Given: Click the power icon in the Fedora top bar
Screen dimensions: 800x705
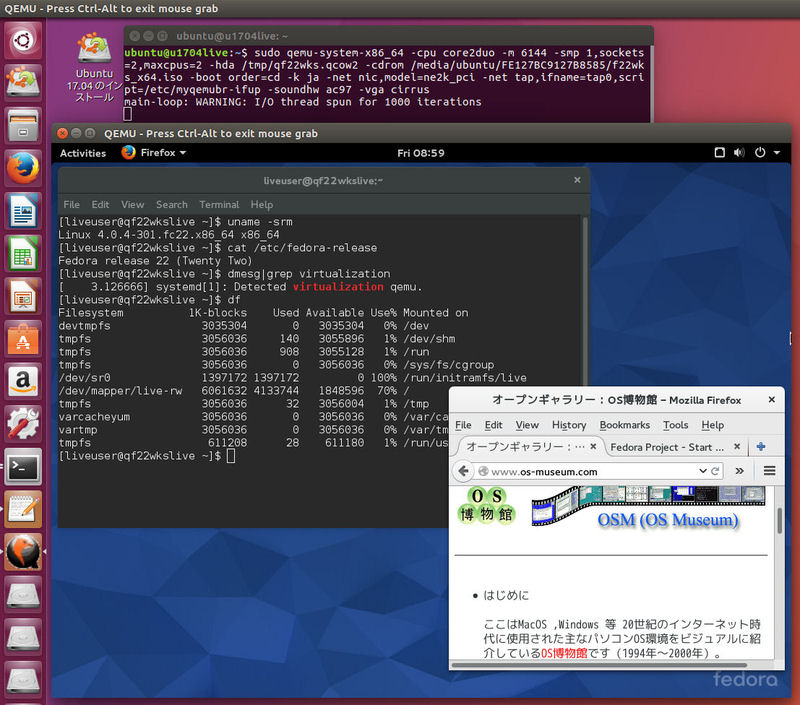Looking at the screenshot, I should coord(760,153).
